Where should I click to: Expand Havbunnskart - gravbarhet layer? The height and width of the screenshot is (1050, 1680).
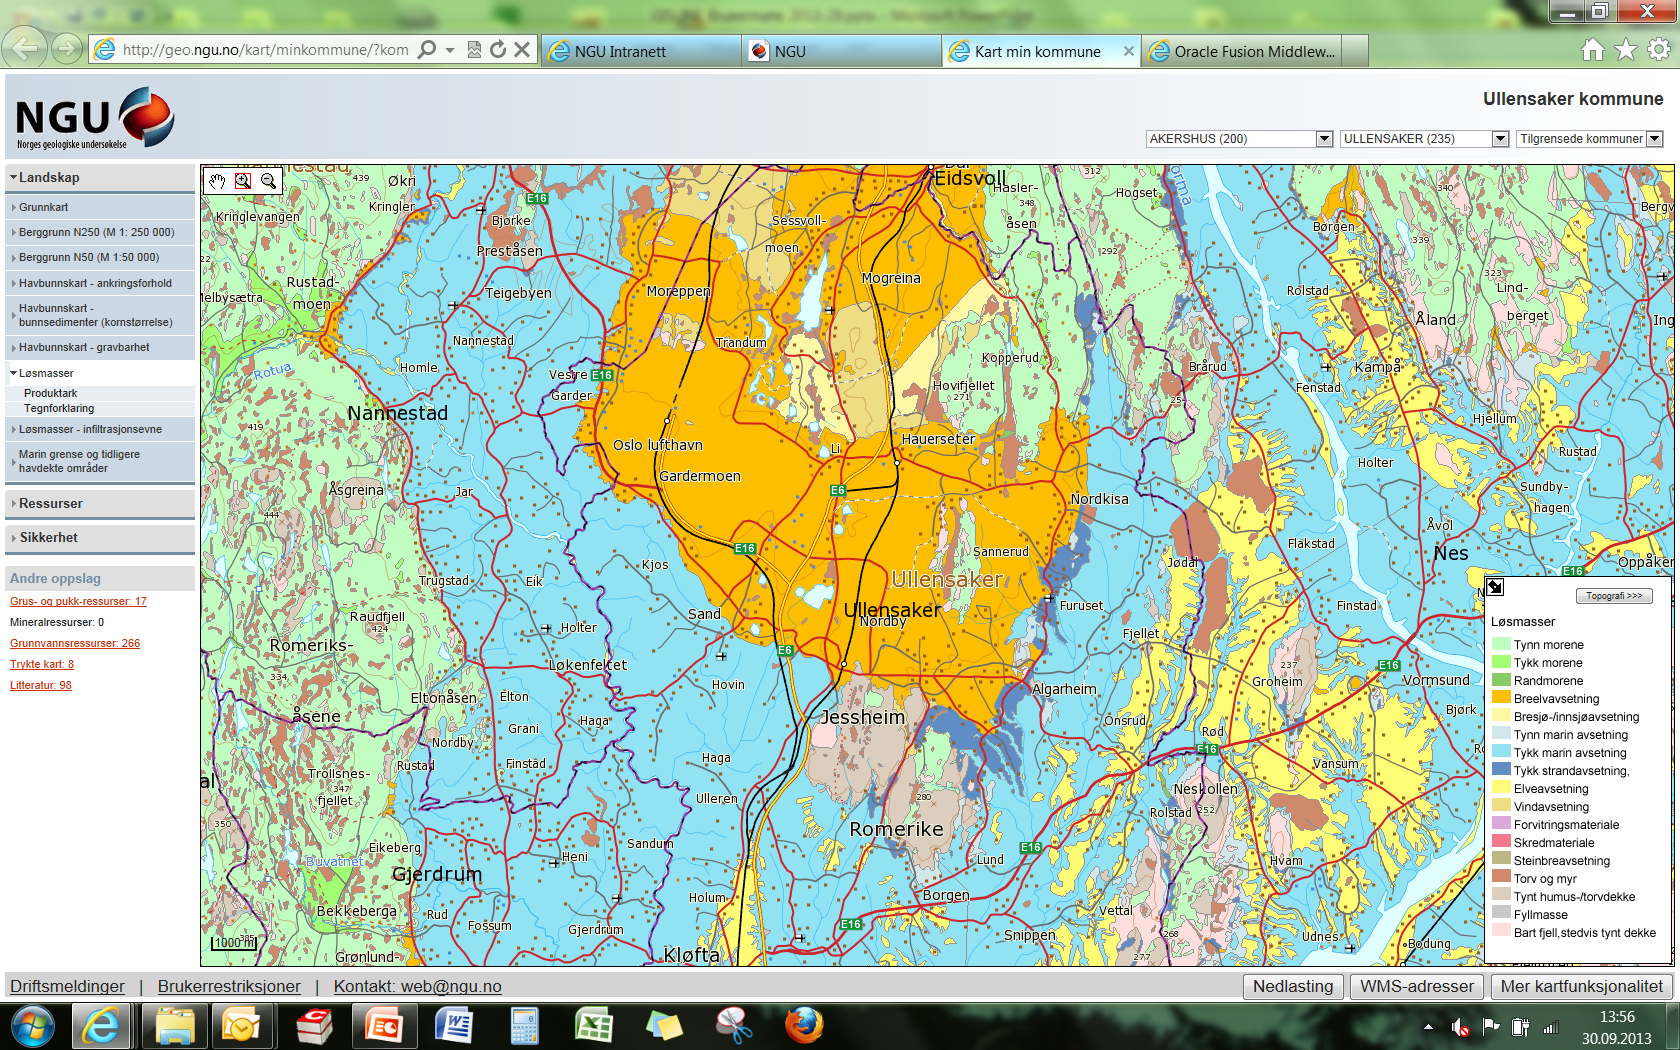pyautogui.click(x=99, y=348)
